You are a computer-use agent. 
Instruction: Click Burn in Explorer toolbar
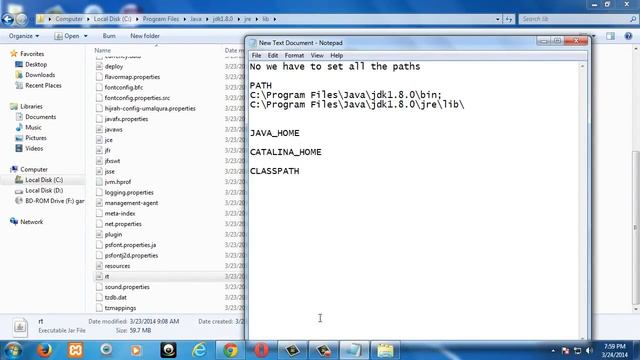(109, 36)
